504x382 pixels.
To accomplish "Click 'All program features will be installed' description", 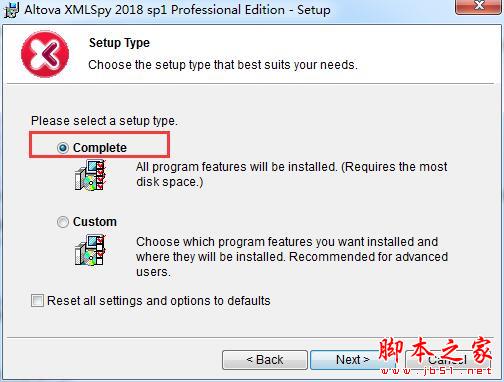I will click(x=292, y=174).
